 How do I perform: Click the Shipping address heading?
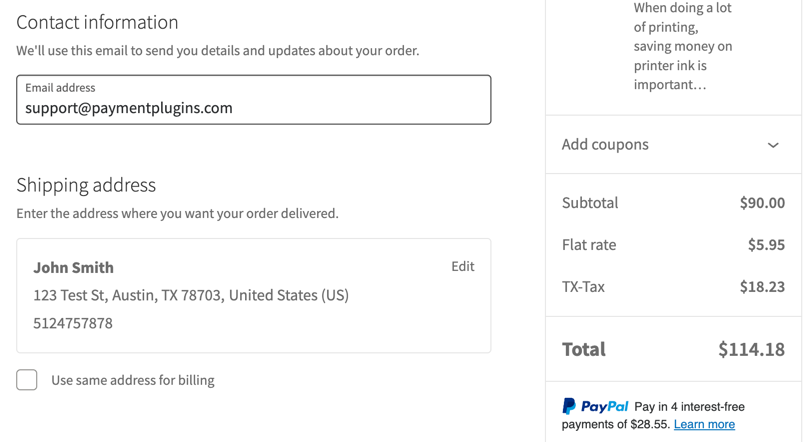tap(86, 185)
